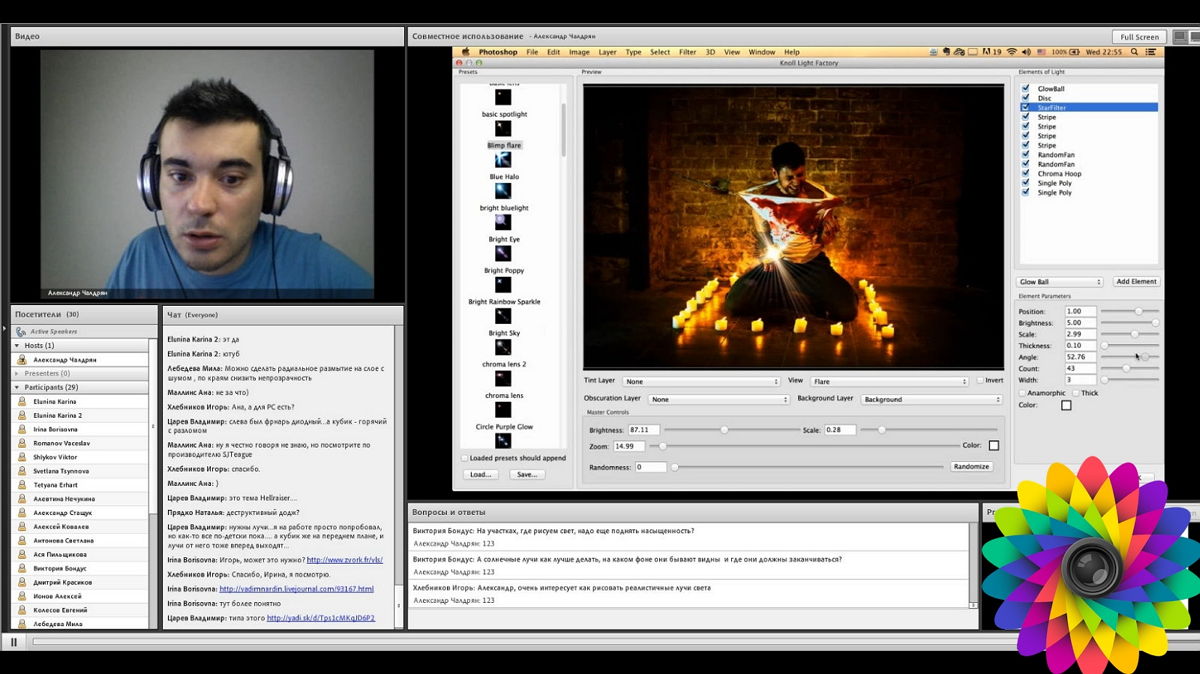The height and width of the screenshot is (674, 1200).
Task: Click the Add Element button
Action: [x=1136, y=282]
